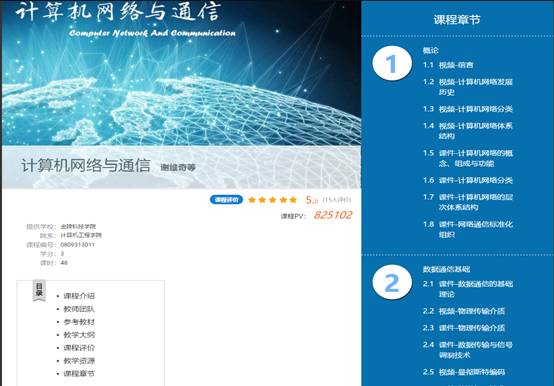554x386 pixels.
Task: Go to 教师团队 in the contents list
Action: pos(79,309)
